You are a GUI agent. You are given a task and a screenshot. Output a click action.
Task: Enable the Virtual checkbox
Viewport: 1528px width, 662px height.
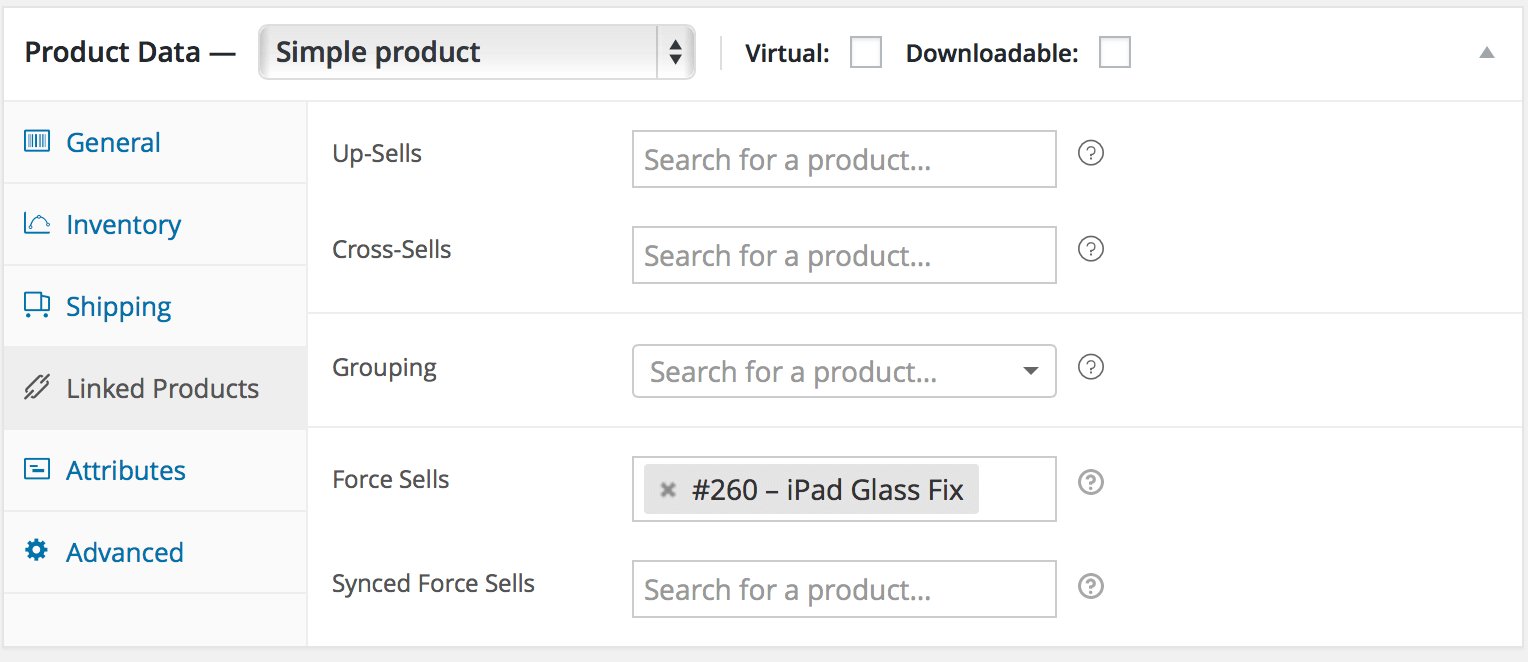(864, 52)
